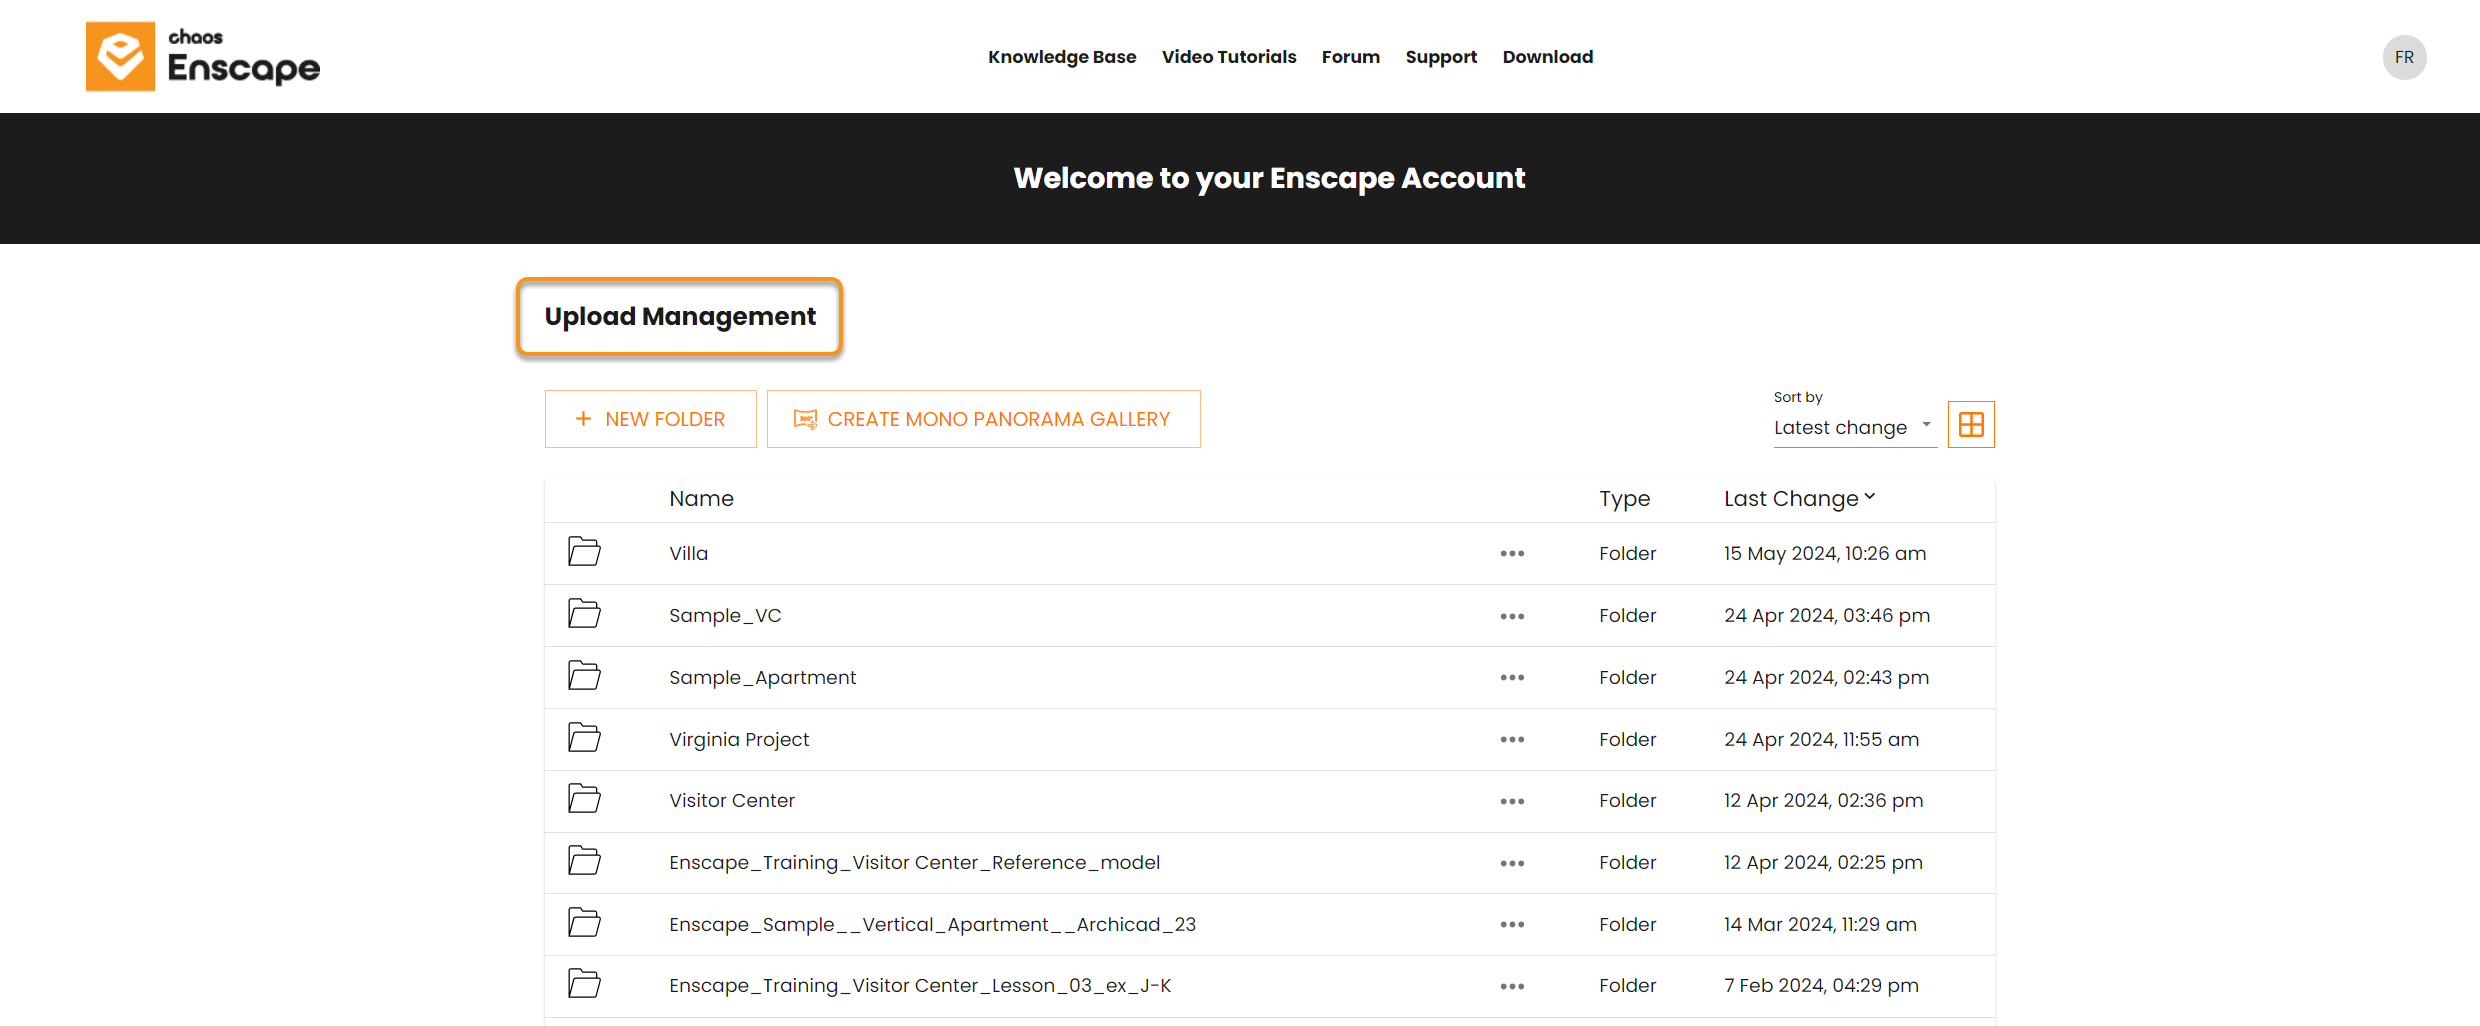The width and height of the screenshot is (2480, 1026).
Task: Select the date 15 May 2024, 10:26 am
Action: tap(1824, 553)
